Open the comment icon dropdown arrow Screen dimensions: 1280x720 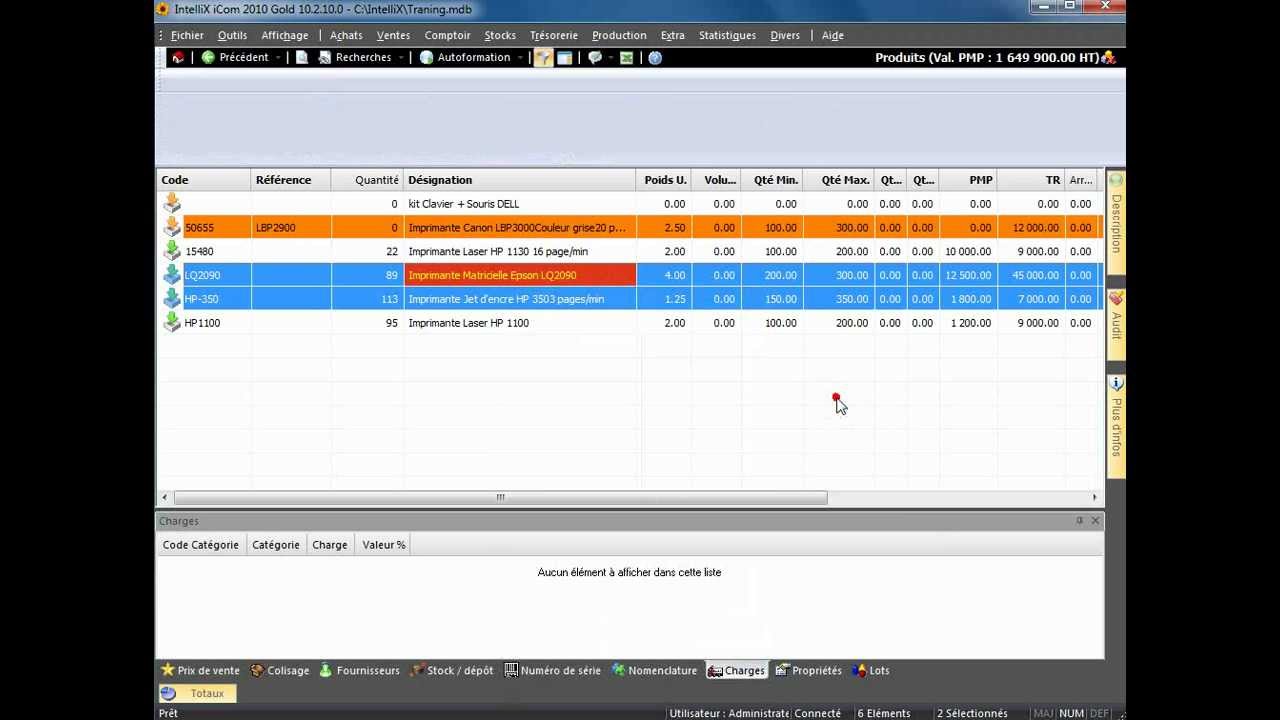pyautogui.click(x=609, y=58)
